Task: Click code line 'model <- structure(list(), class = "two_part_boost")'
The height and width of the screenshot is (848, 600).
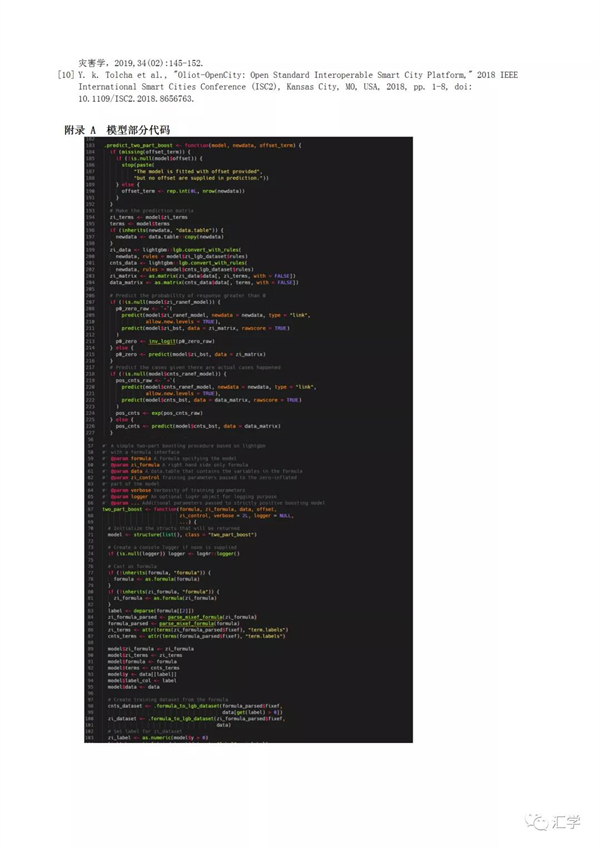Action: [x=182, y=535]
